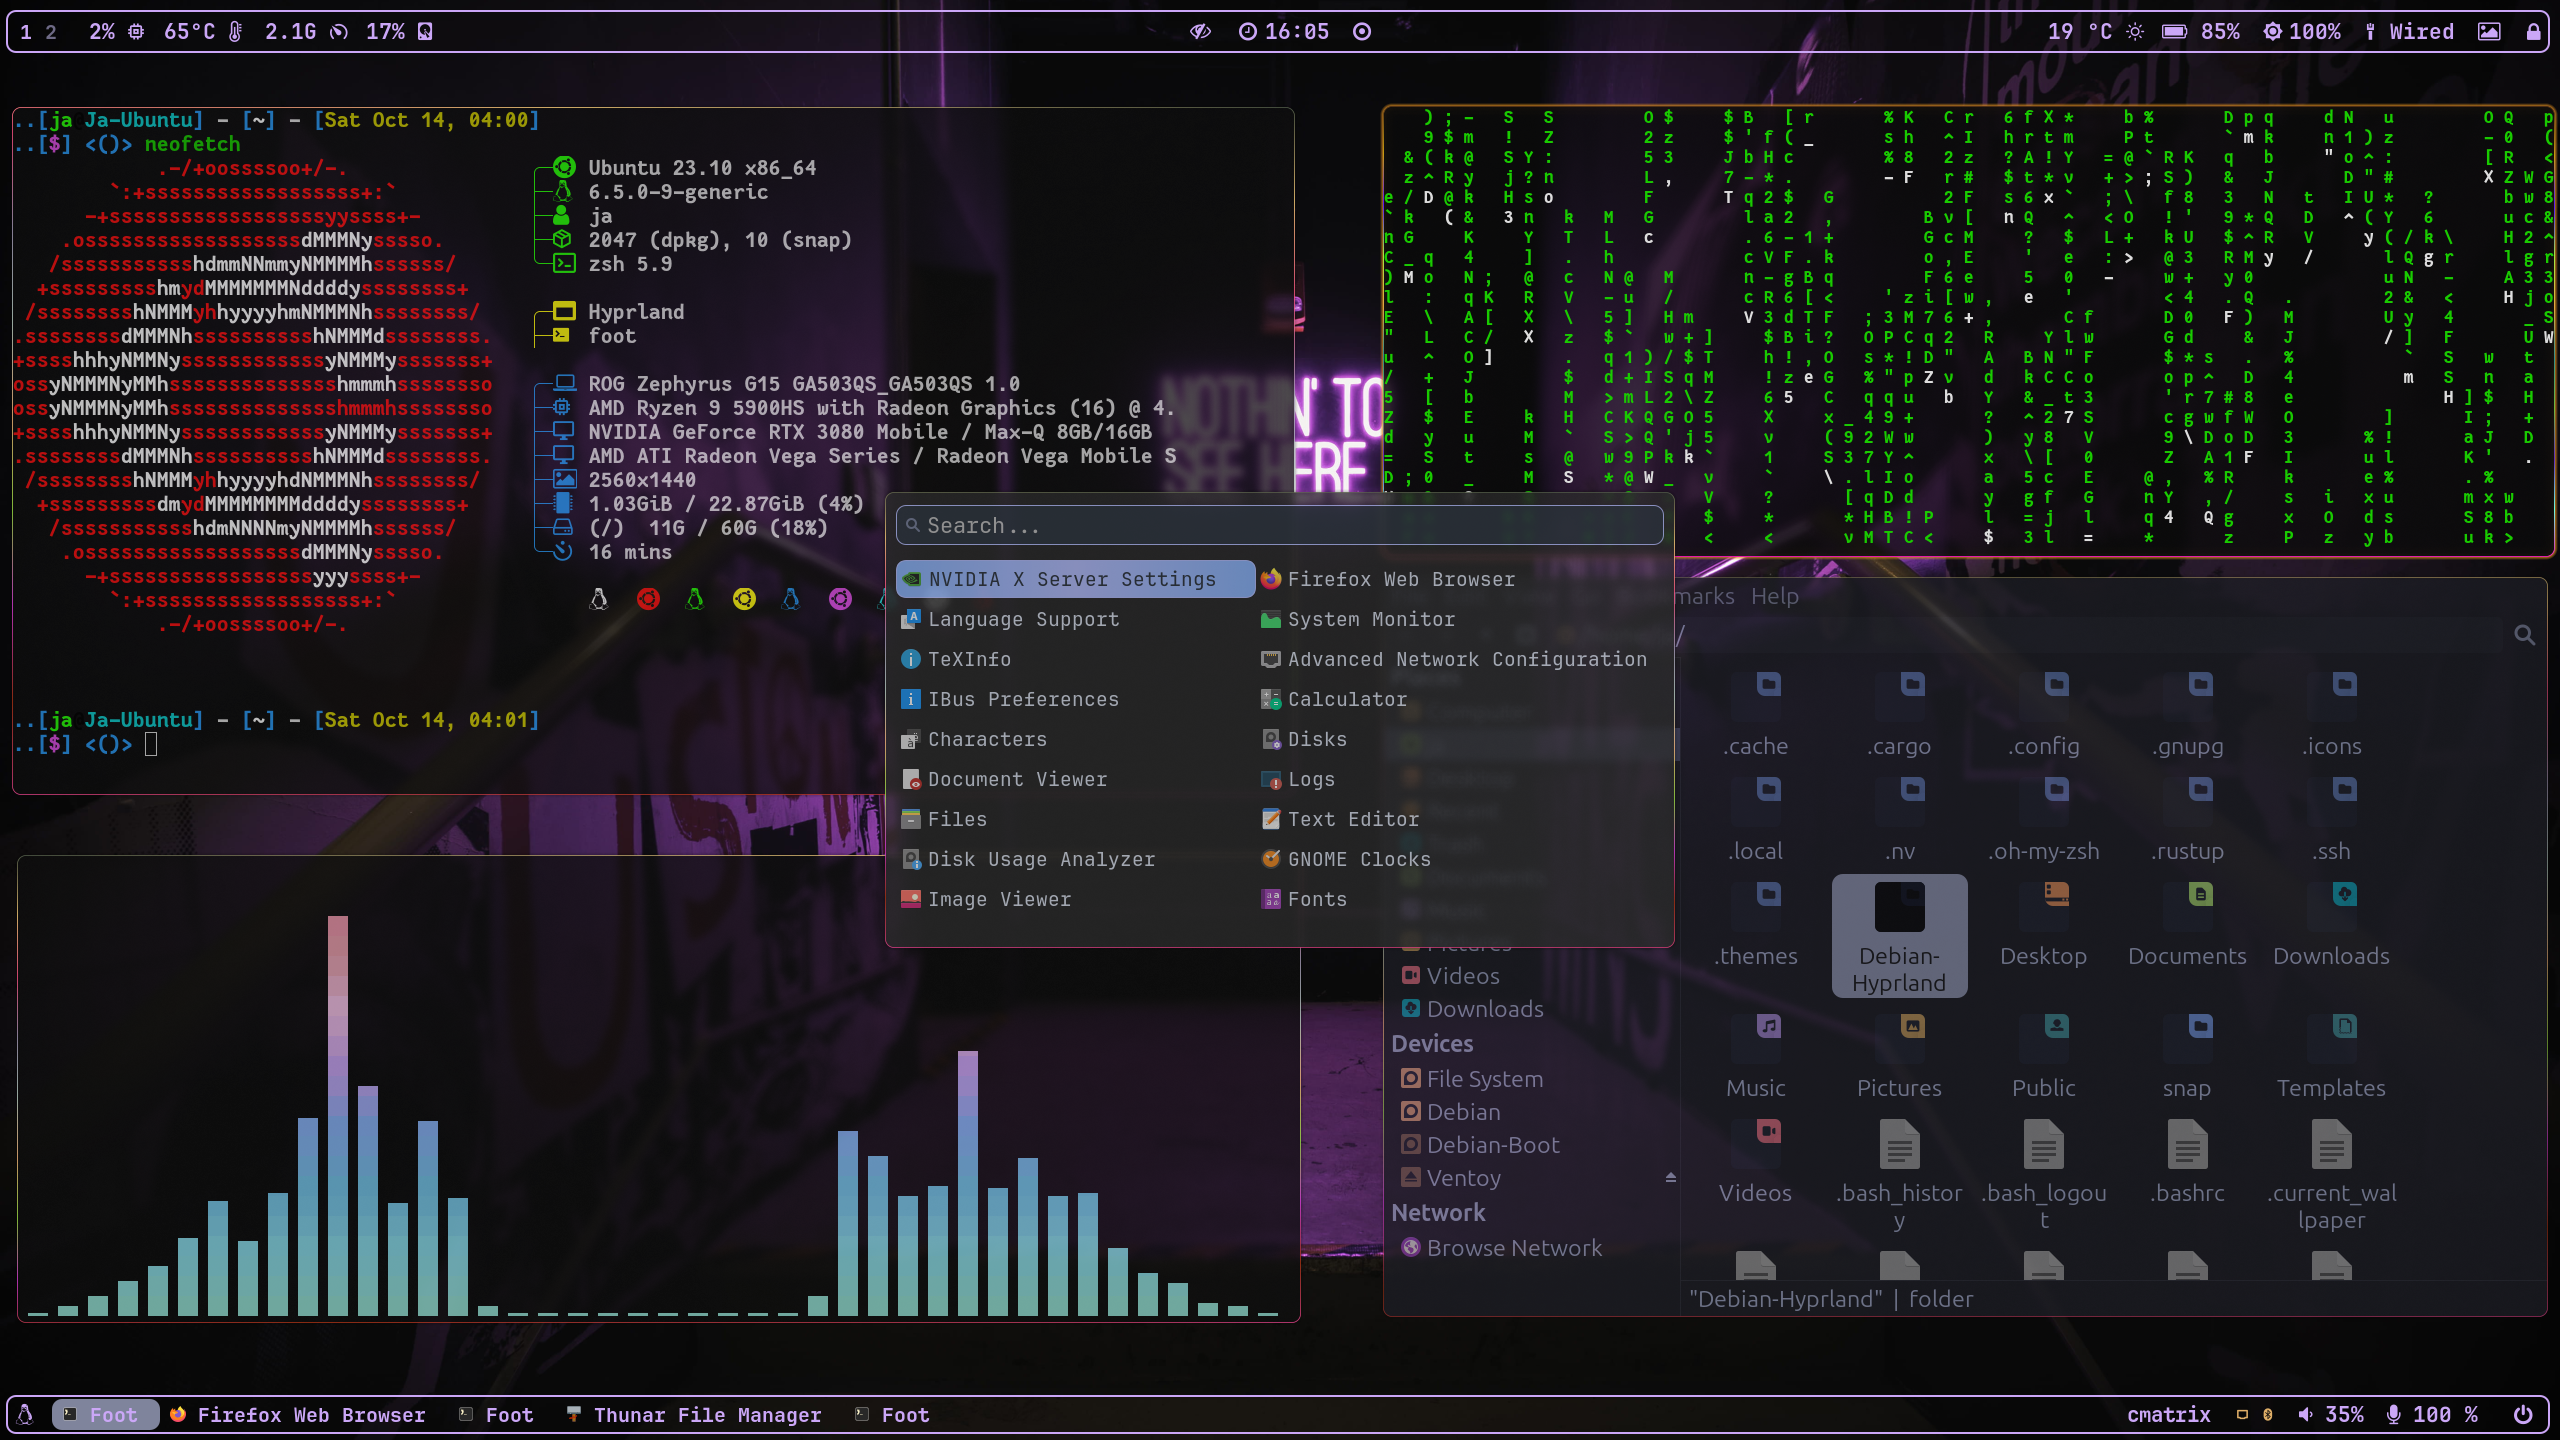Toggle the crossed-eye idle inhibitor icon
Image resolution: width=2560 pixels, height=1440 pixels.
click(1200, 32)
